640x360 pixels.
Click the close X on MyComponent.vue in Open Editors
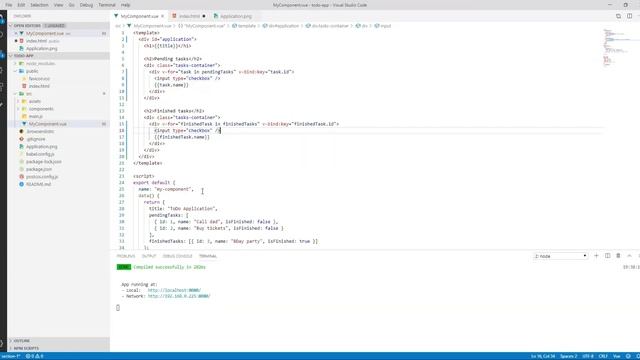click(16, 33)
